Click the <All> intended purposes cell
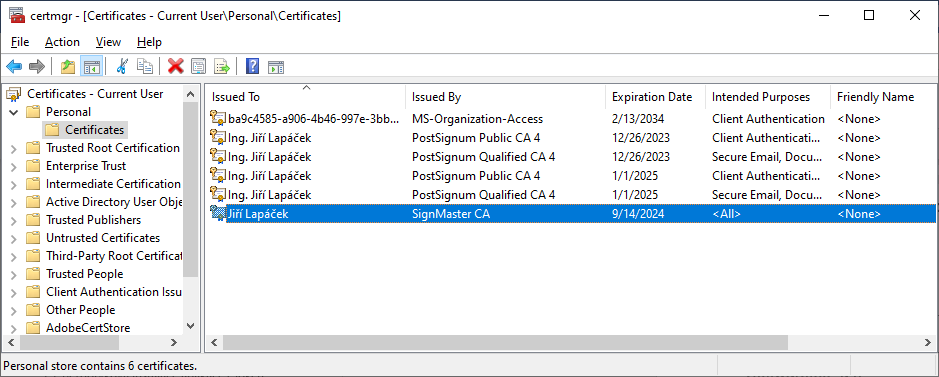 tap(726, 214)
